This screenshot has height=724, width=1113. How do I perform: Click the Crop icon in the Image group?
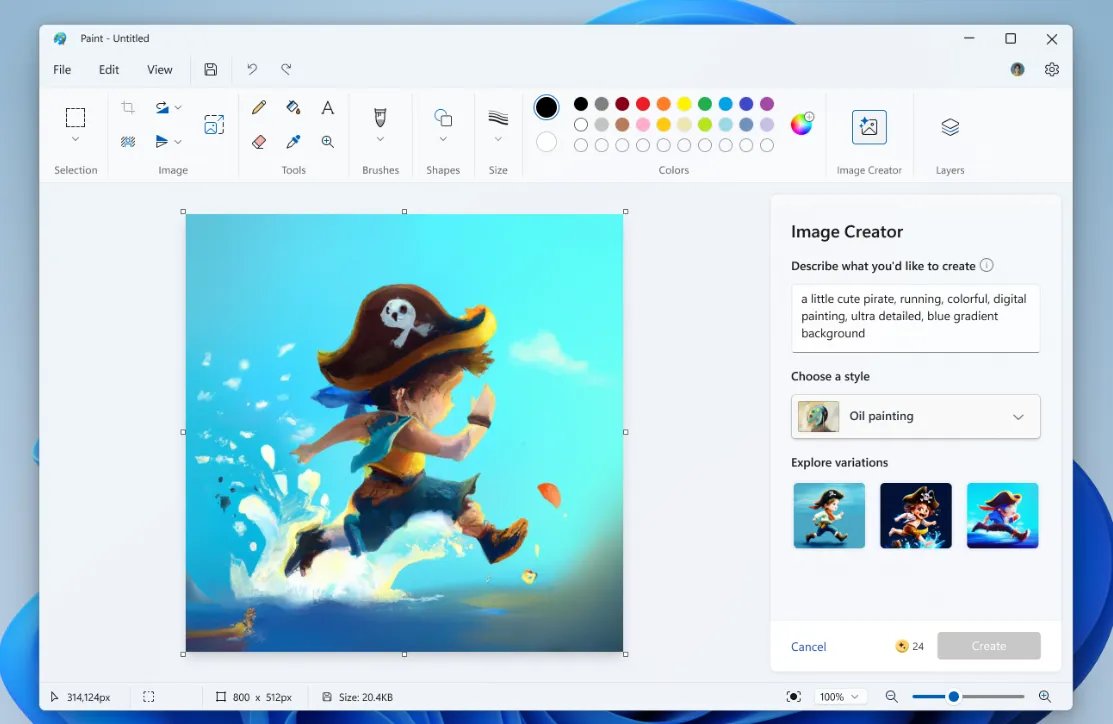tap(127, 107)
